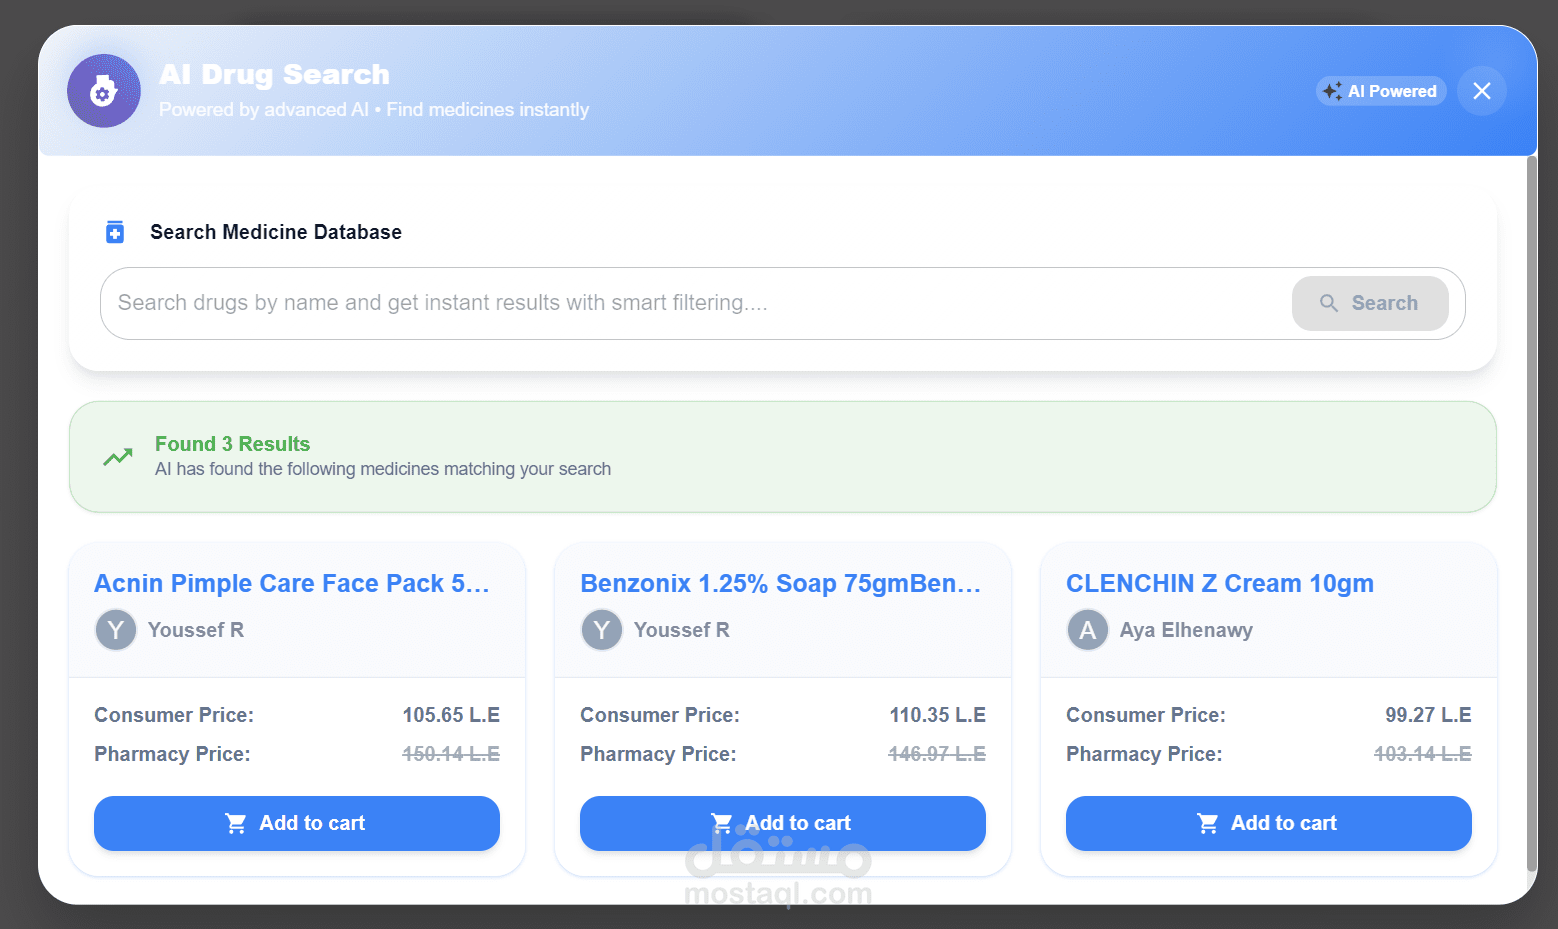This screenshot has height=929, width=1558.
Task: Click the A avatar for Aya Elhenawy
Action: 1088,630
